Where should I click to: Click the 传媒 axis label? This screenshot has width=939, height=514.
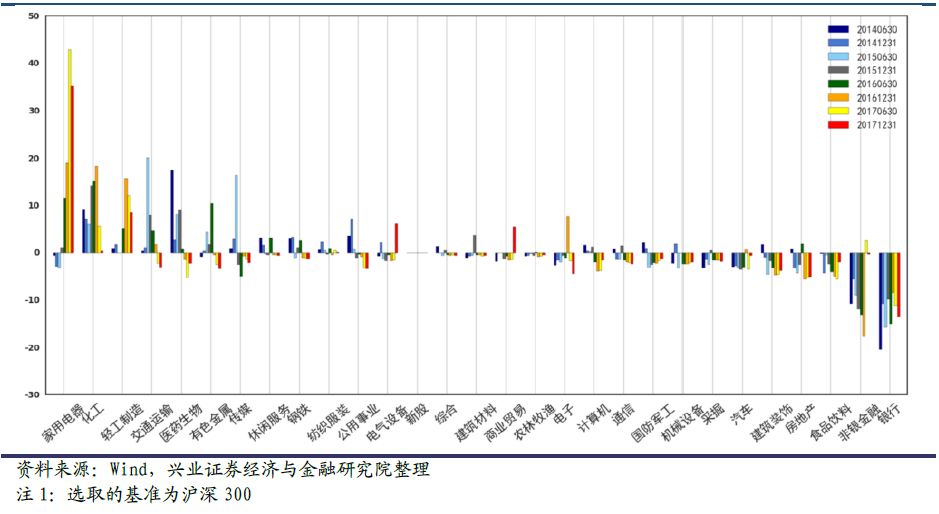[x=241, y=413]
